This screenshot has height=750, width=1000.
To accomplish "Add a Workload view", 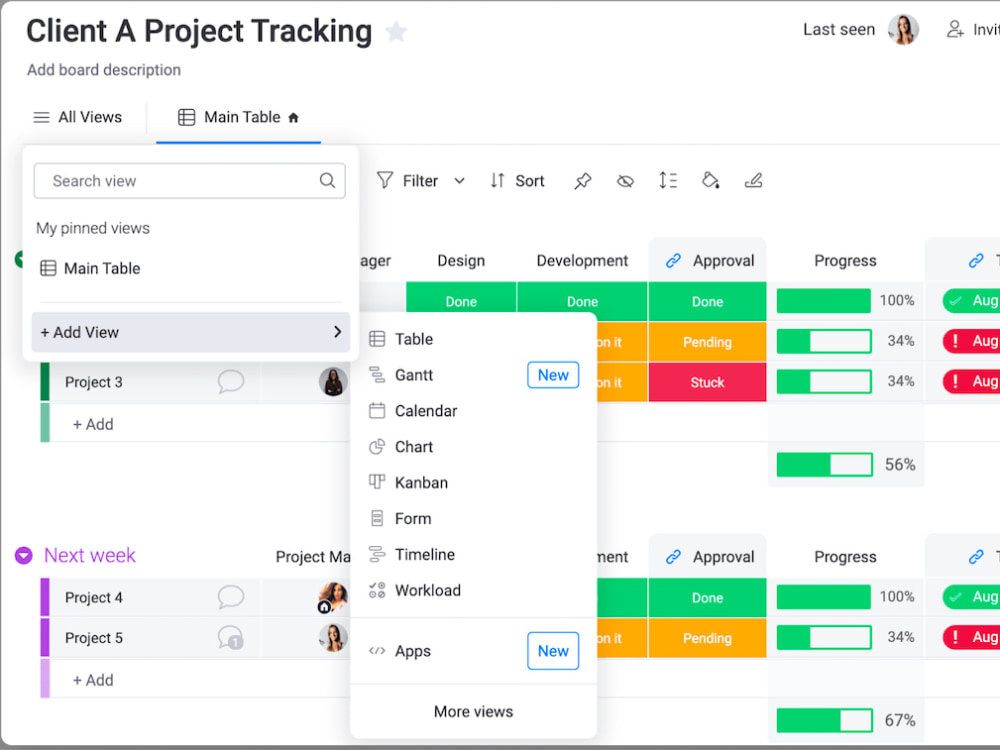I will tap(473, 591).
